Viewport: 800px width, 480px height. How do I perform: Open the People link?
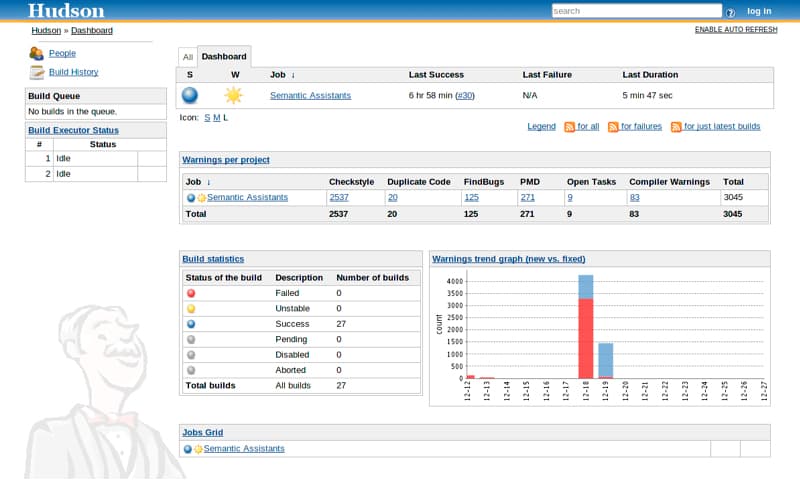[62, 53]
